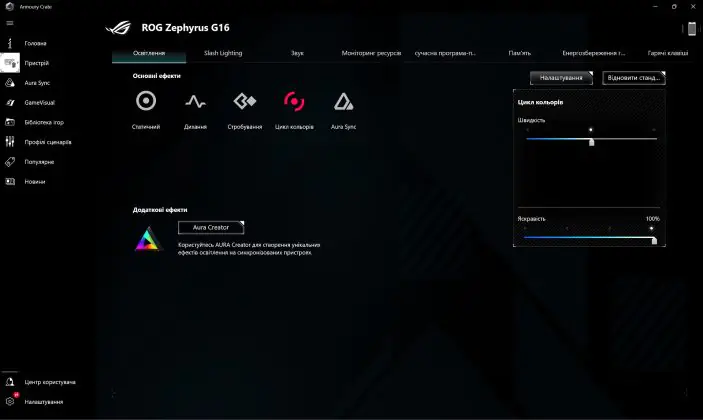Switch to the сучасна програма tab
Screen dimensions: 703x420
[x=445, y=53]
